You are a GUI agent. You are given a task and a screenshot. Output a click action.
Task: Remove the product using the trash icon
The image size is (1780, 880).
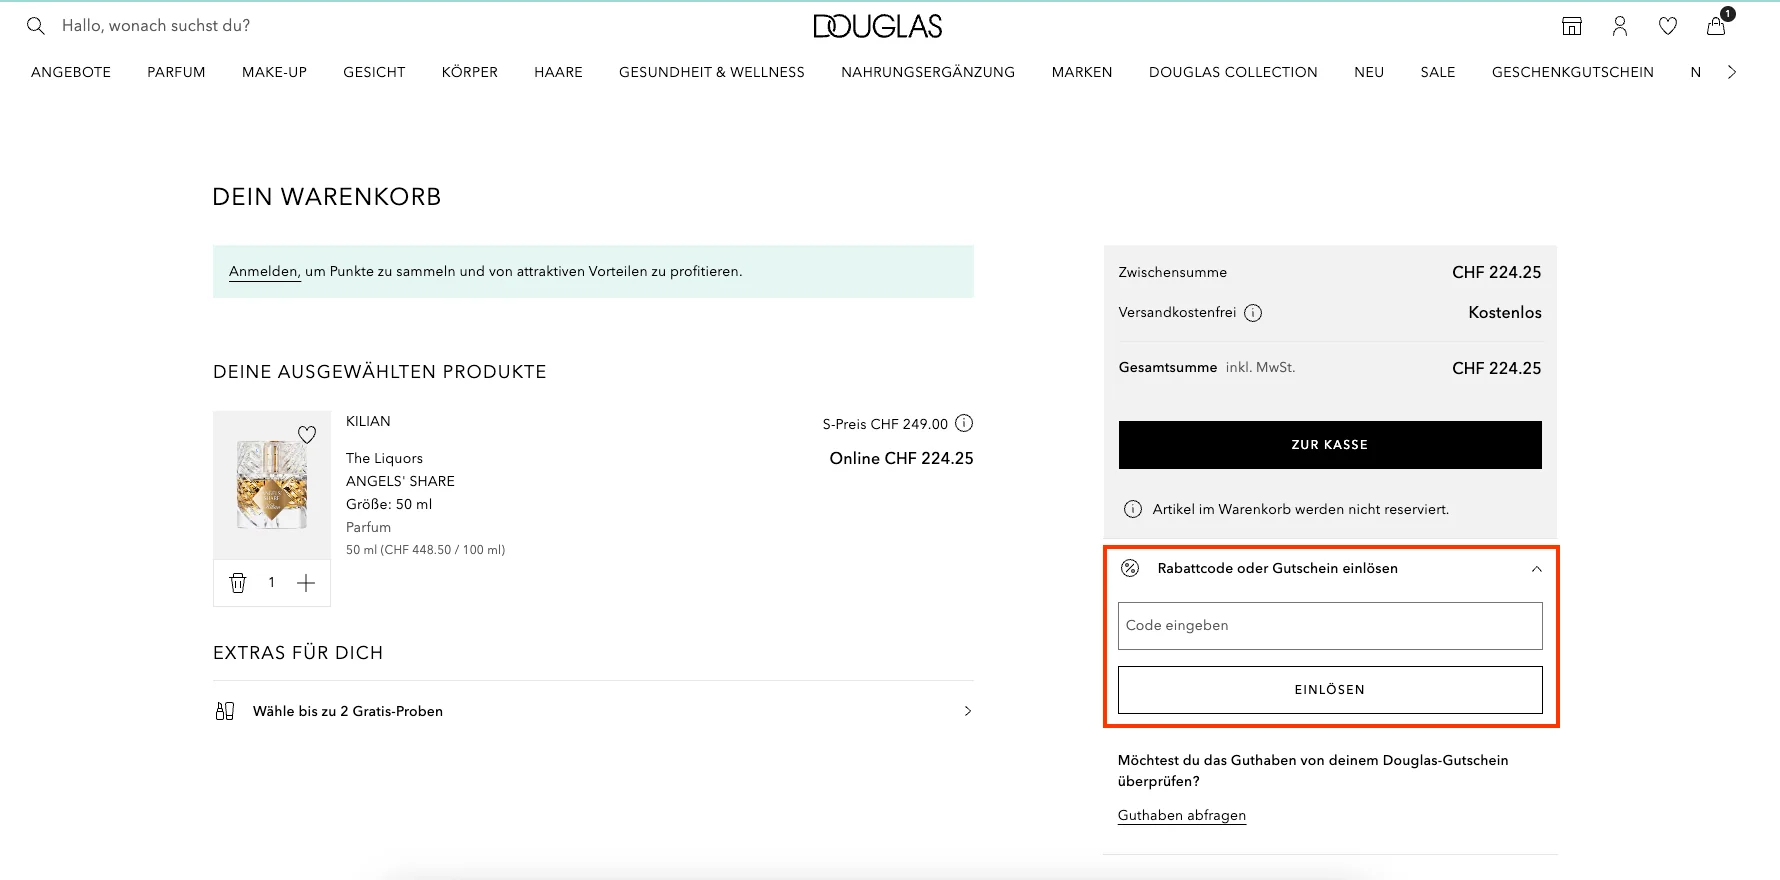[x=238, y=582]
